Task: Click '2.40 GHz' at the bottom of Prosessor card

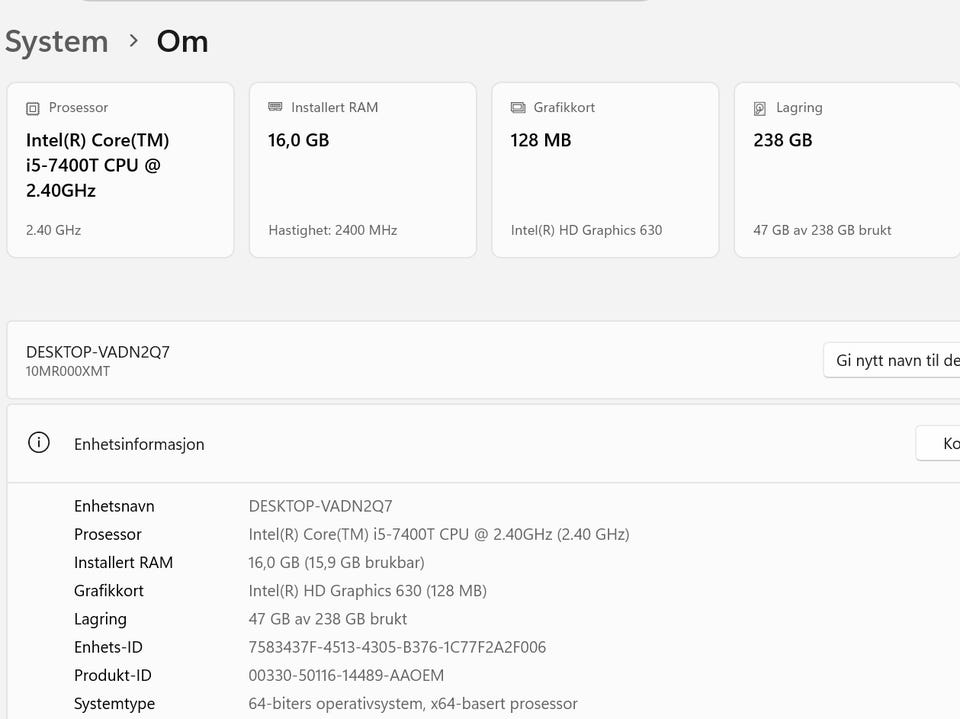Action: (53, 230)
